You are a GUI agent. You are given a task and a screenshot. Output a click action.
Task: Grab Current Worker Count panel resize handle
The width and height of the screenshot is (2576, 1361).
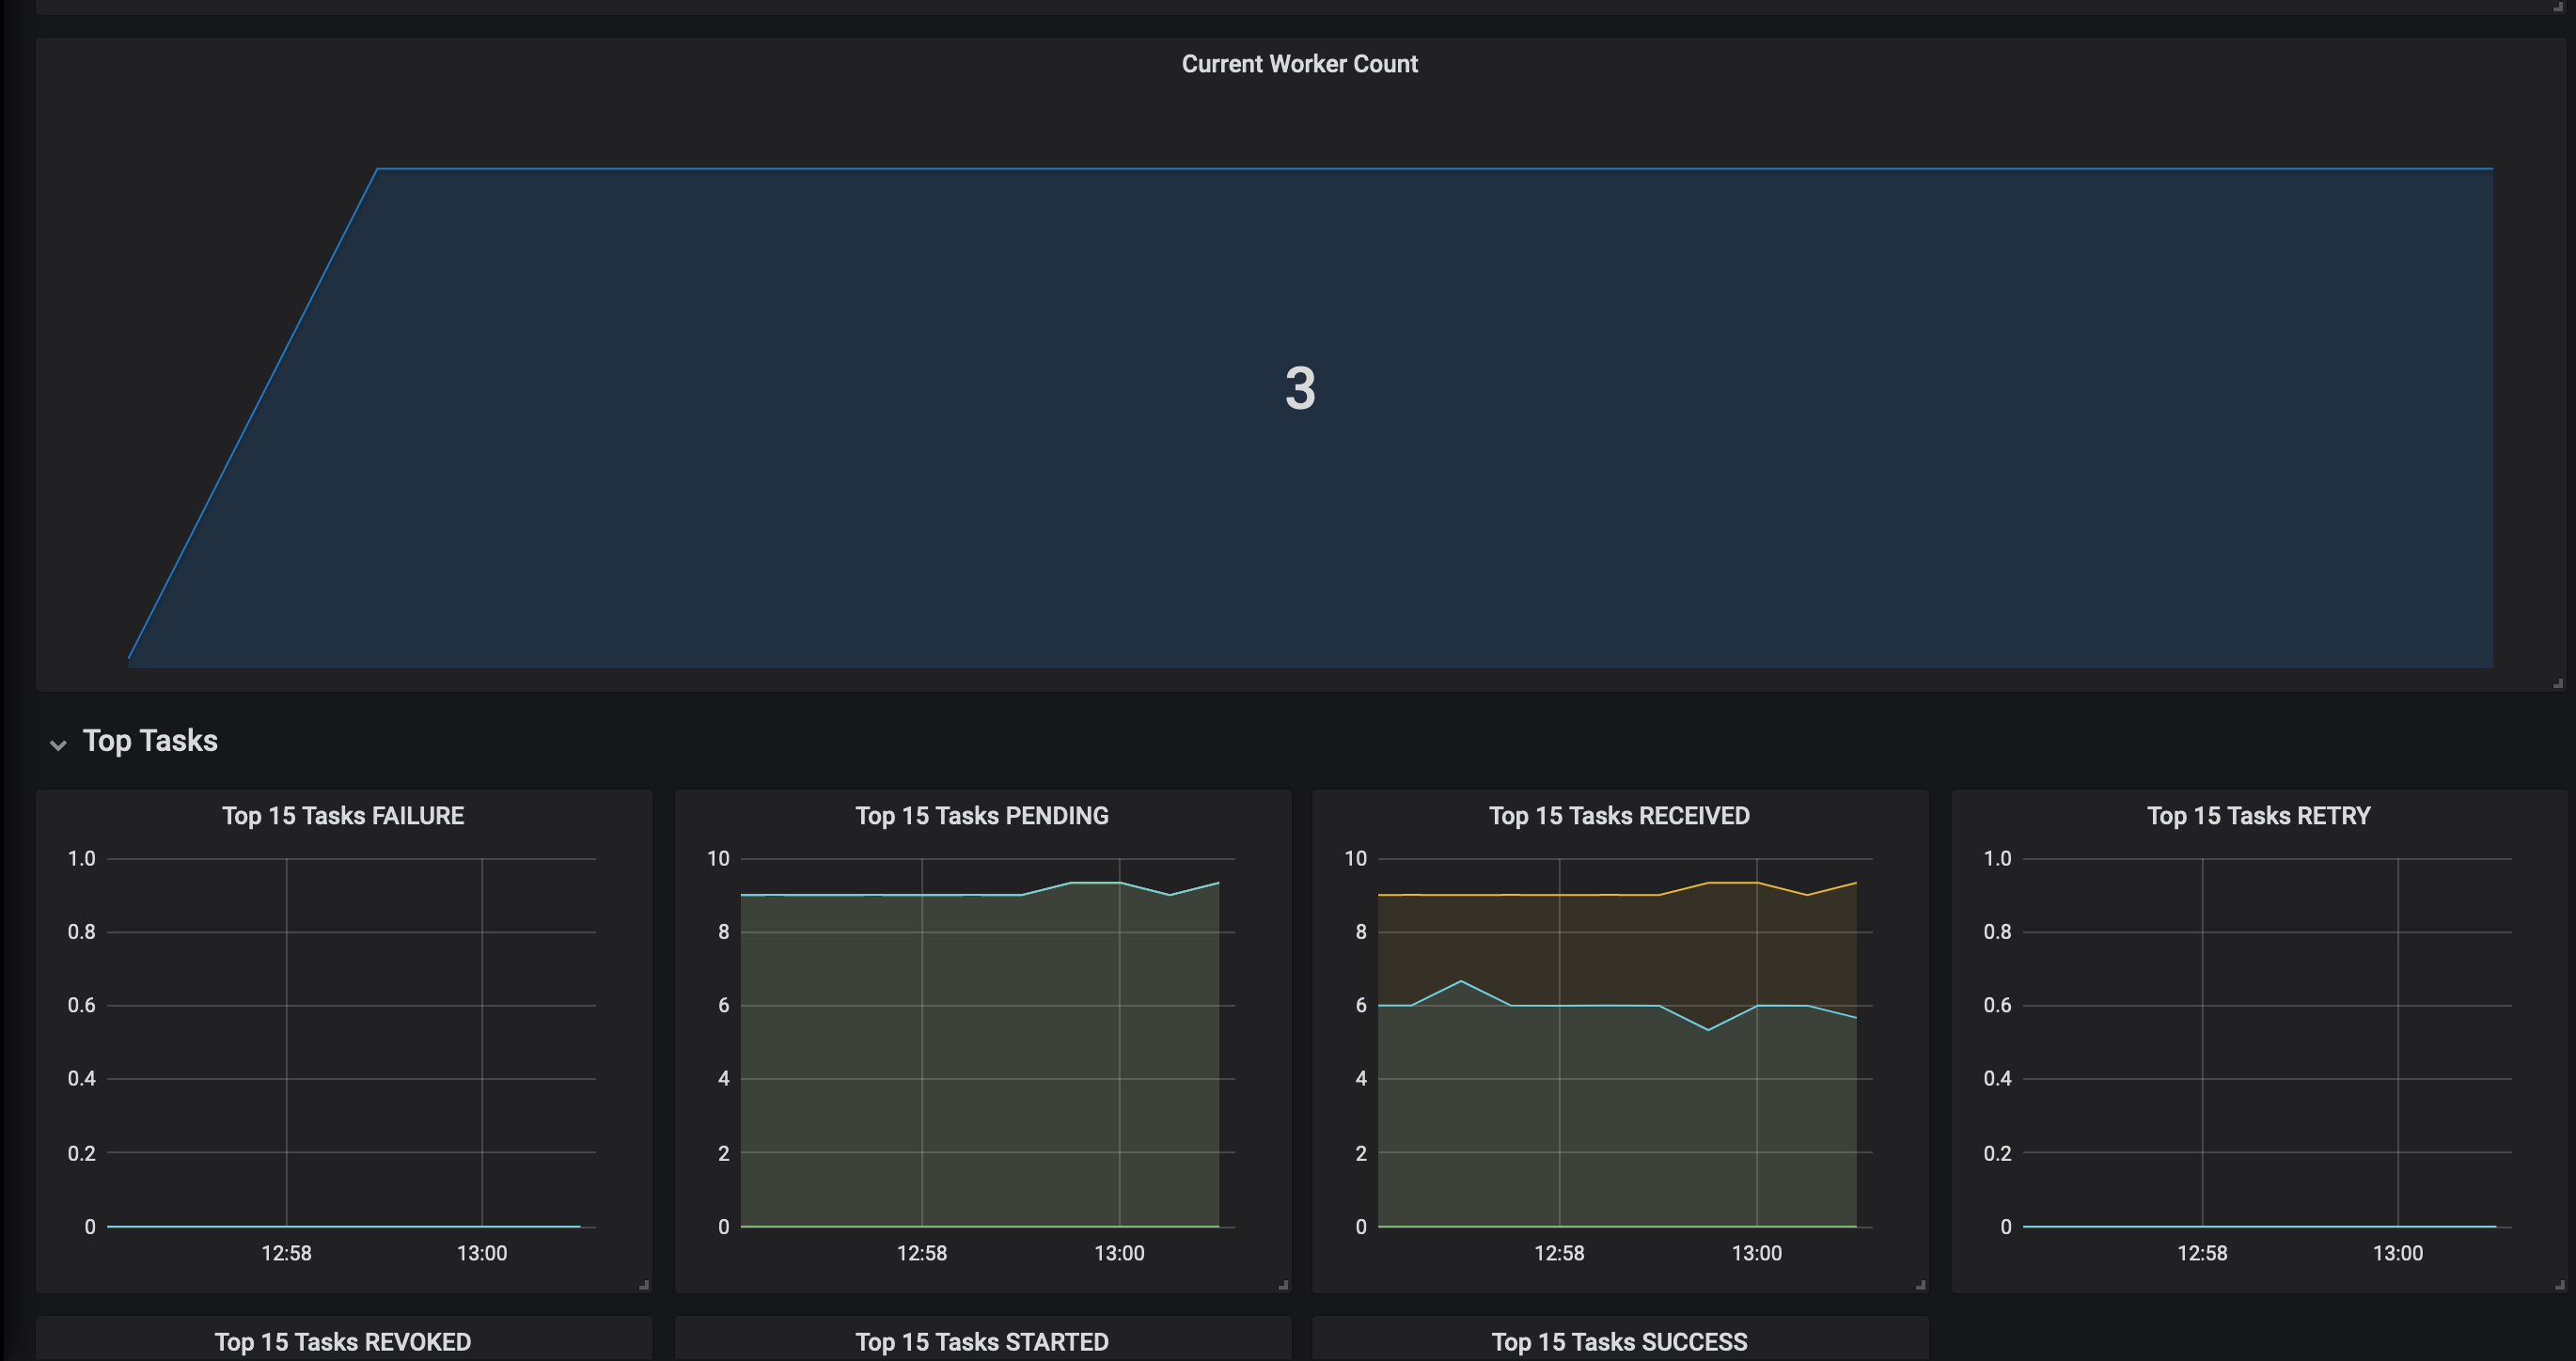click(2558, 684)
